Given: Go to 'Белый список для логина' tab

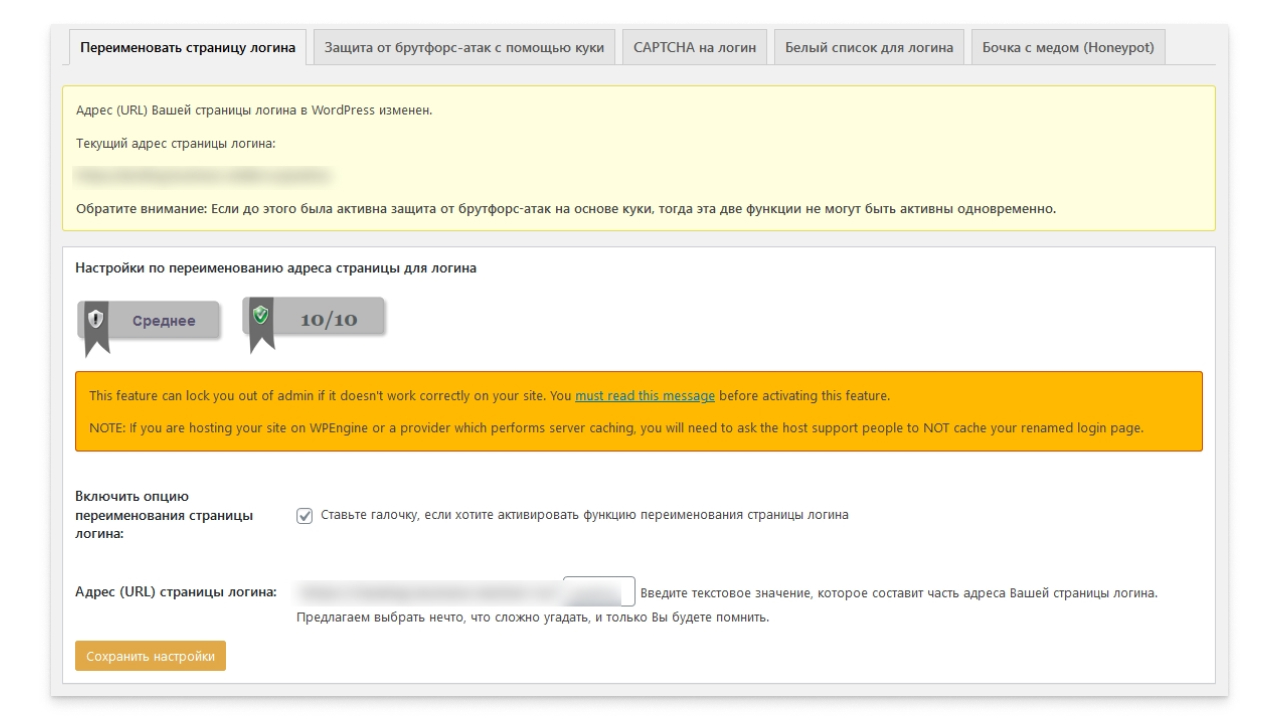Looking at the screenshot, I should point(868,48).
